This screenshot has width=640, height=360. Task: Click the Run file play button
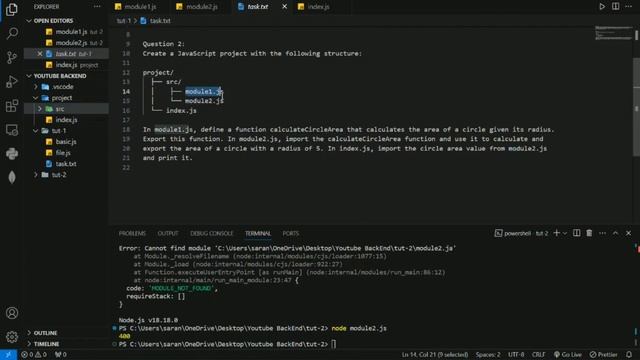pos(602,7)
